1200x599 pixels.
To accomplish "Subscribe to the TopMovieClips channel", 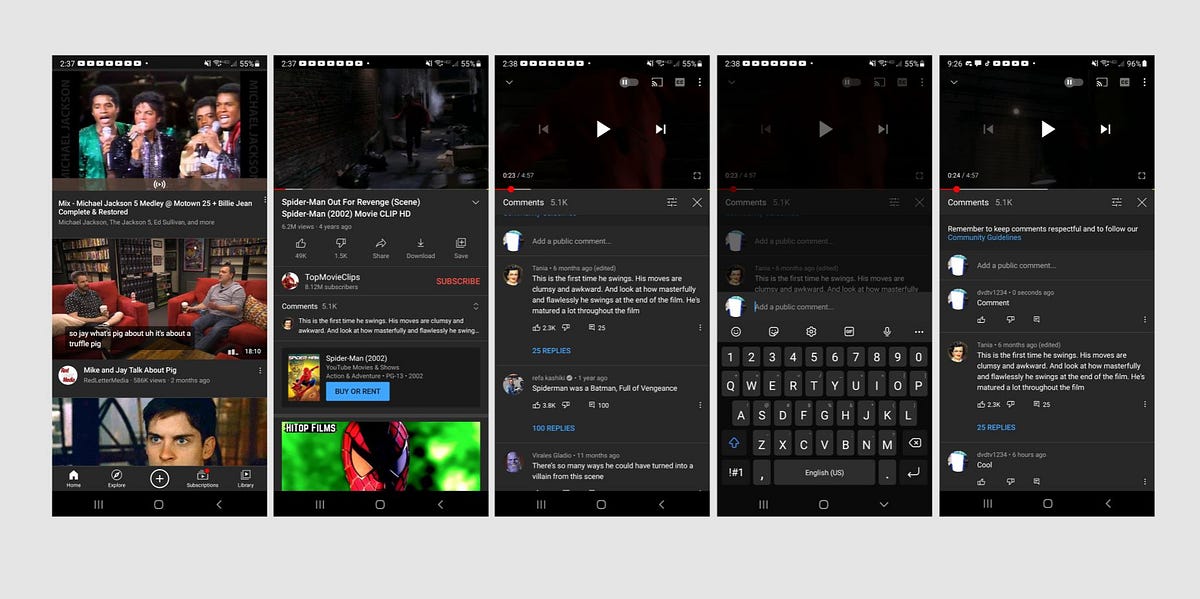I will tap(458, 281).
